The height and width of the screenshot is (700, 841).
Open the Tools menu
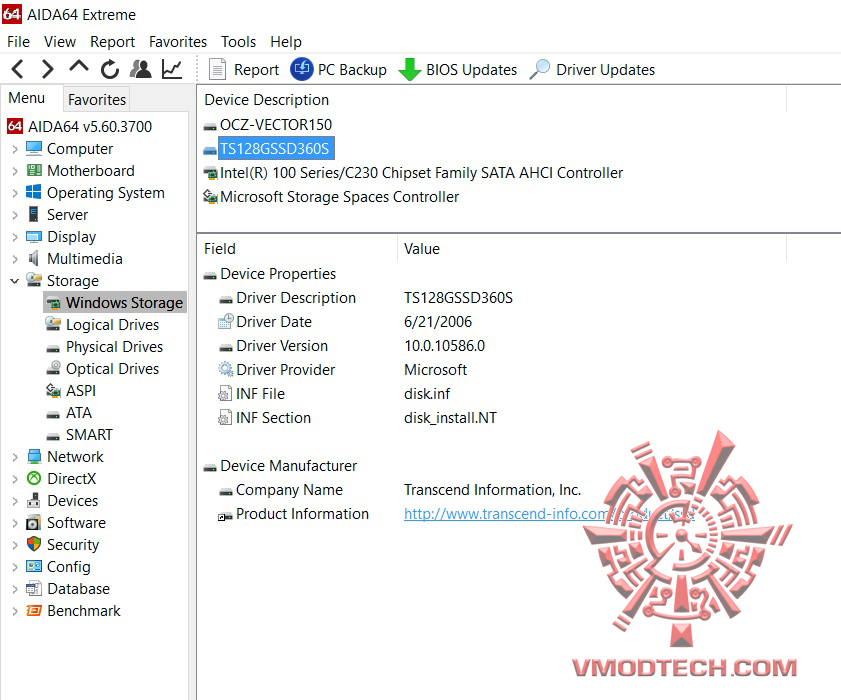(x=238, y=41)
